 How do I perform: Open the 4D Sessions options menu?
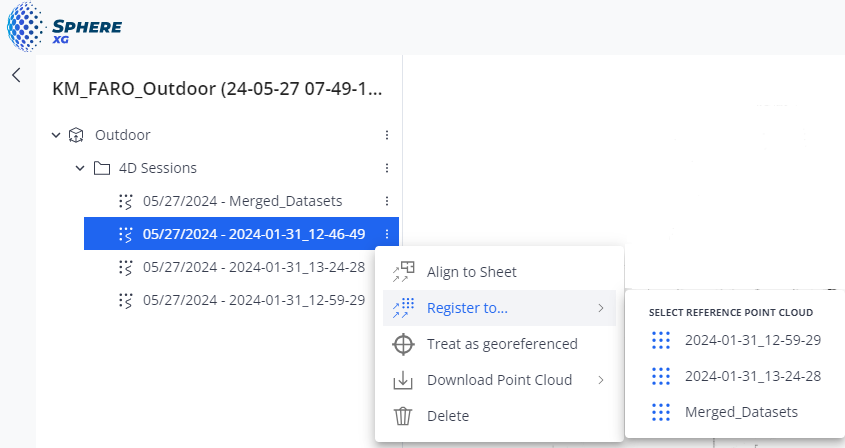click(x=387, y=168)
